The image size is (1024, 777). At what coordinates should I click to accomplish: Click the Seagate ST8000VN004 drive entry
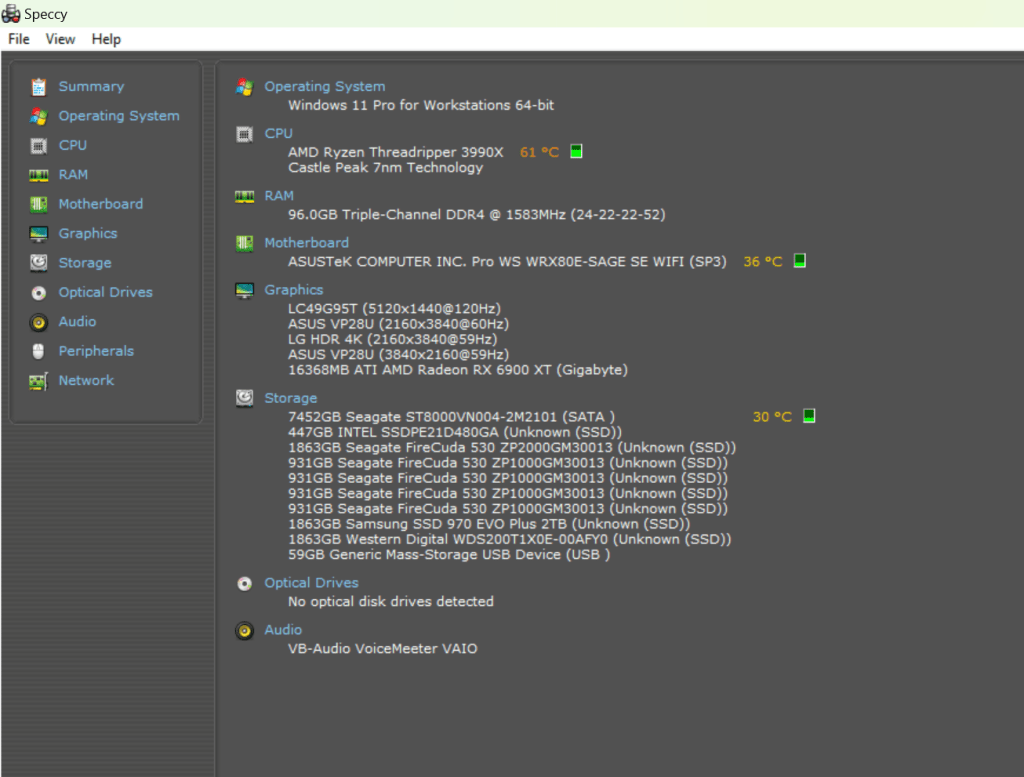pyautogui.click(x=451, y=417)
